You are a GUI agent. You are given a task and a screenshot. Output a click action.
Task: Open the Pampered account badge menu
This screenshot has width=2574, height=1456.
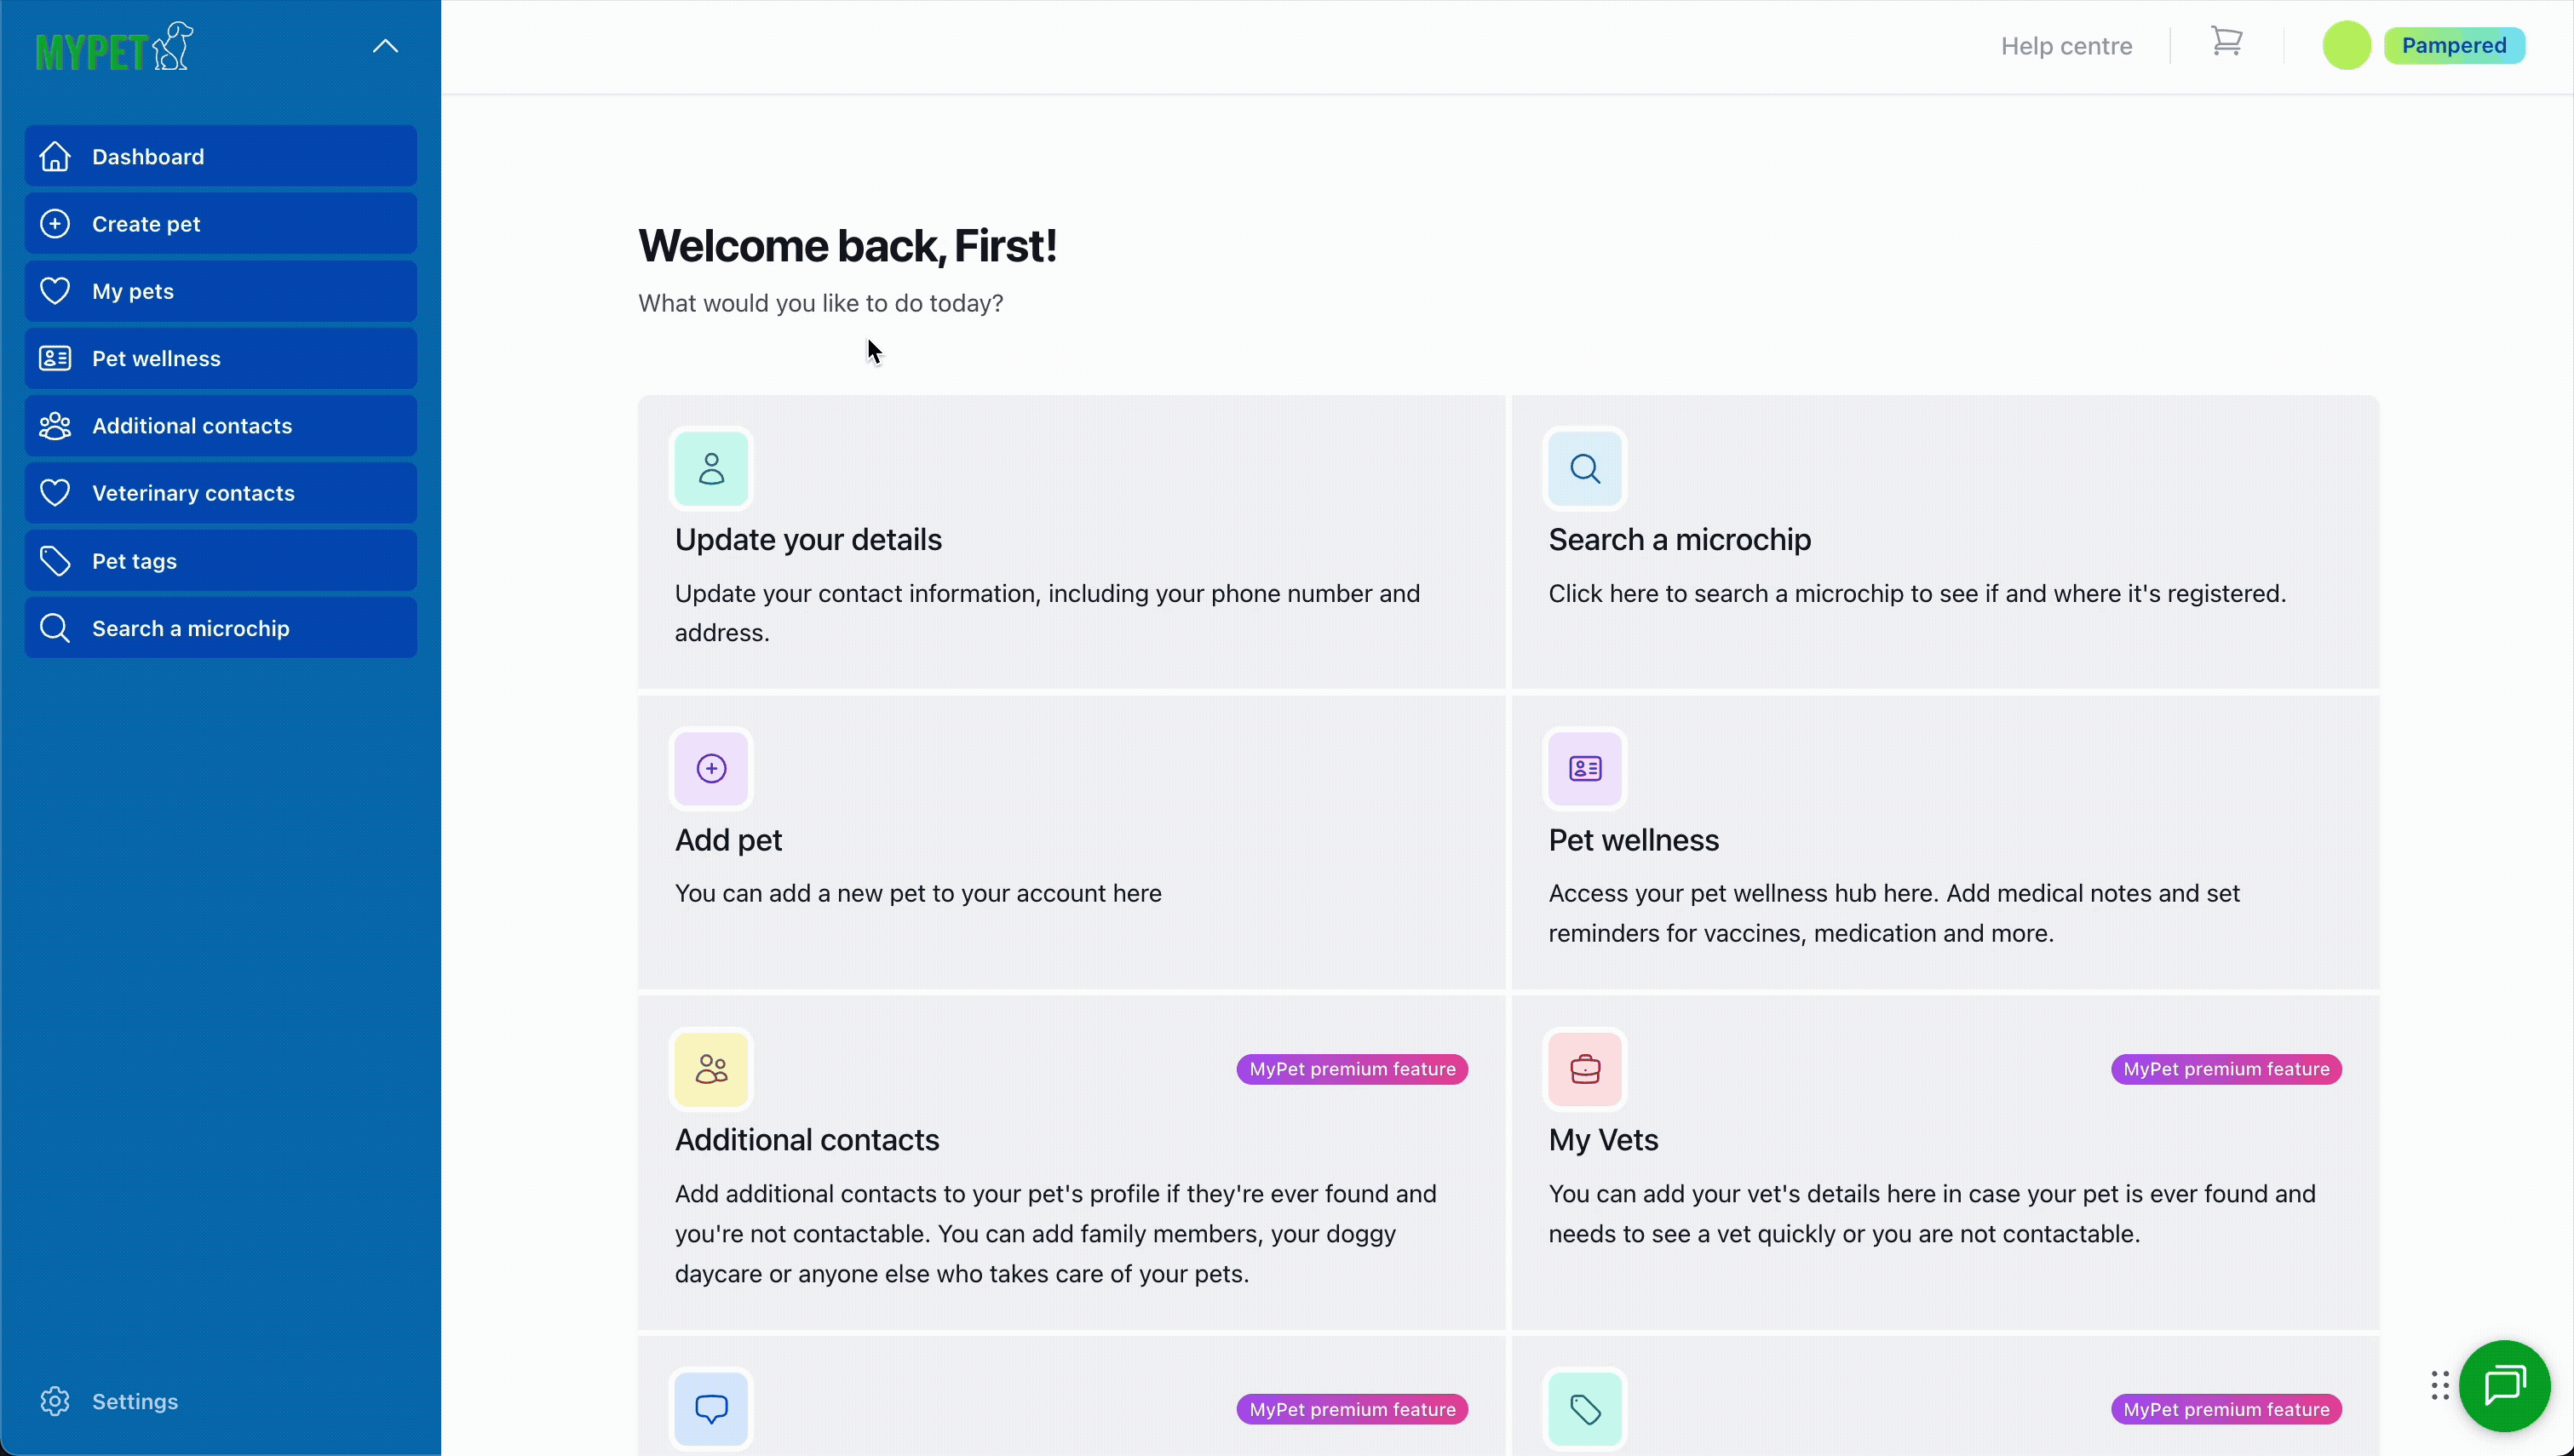2453,46
